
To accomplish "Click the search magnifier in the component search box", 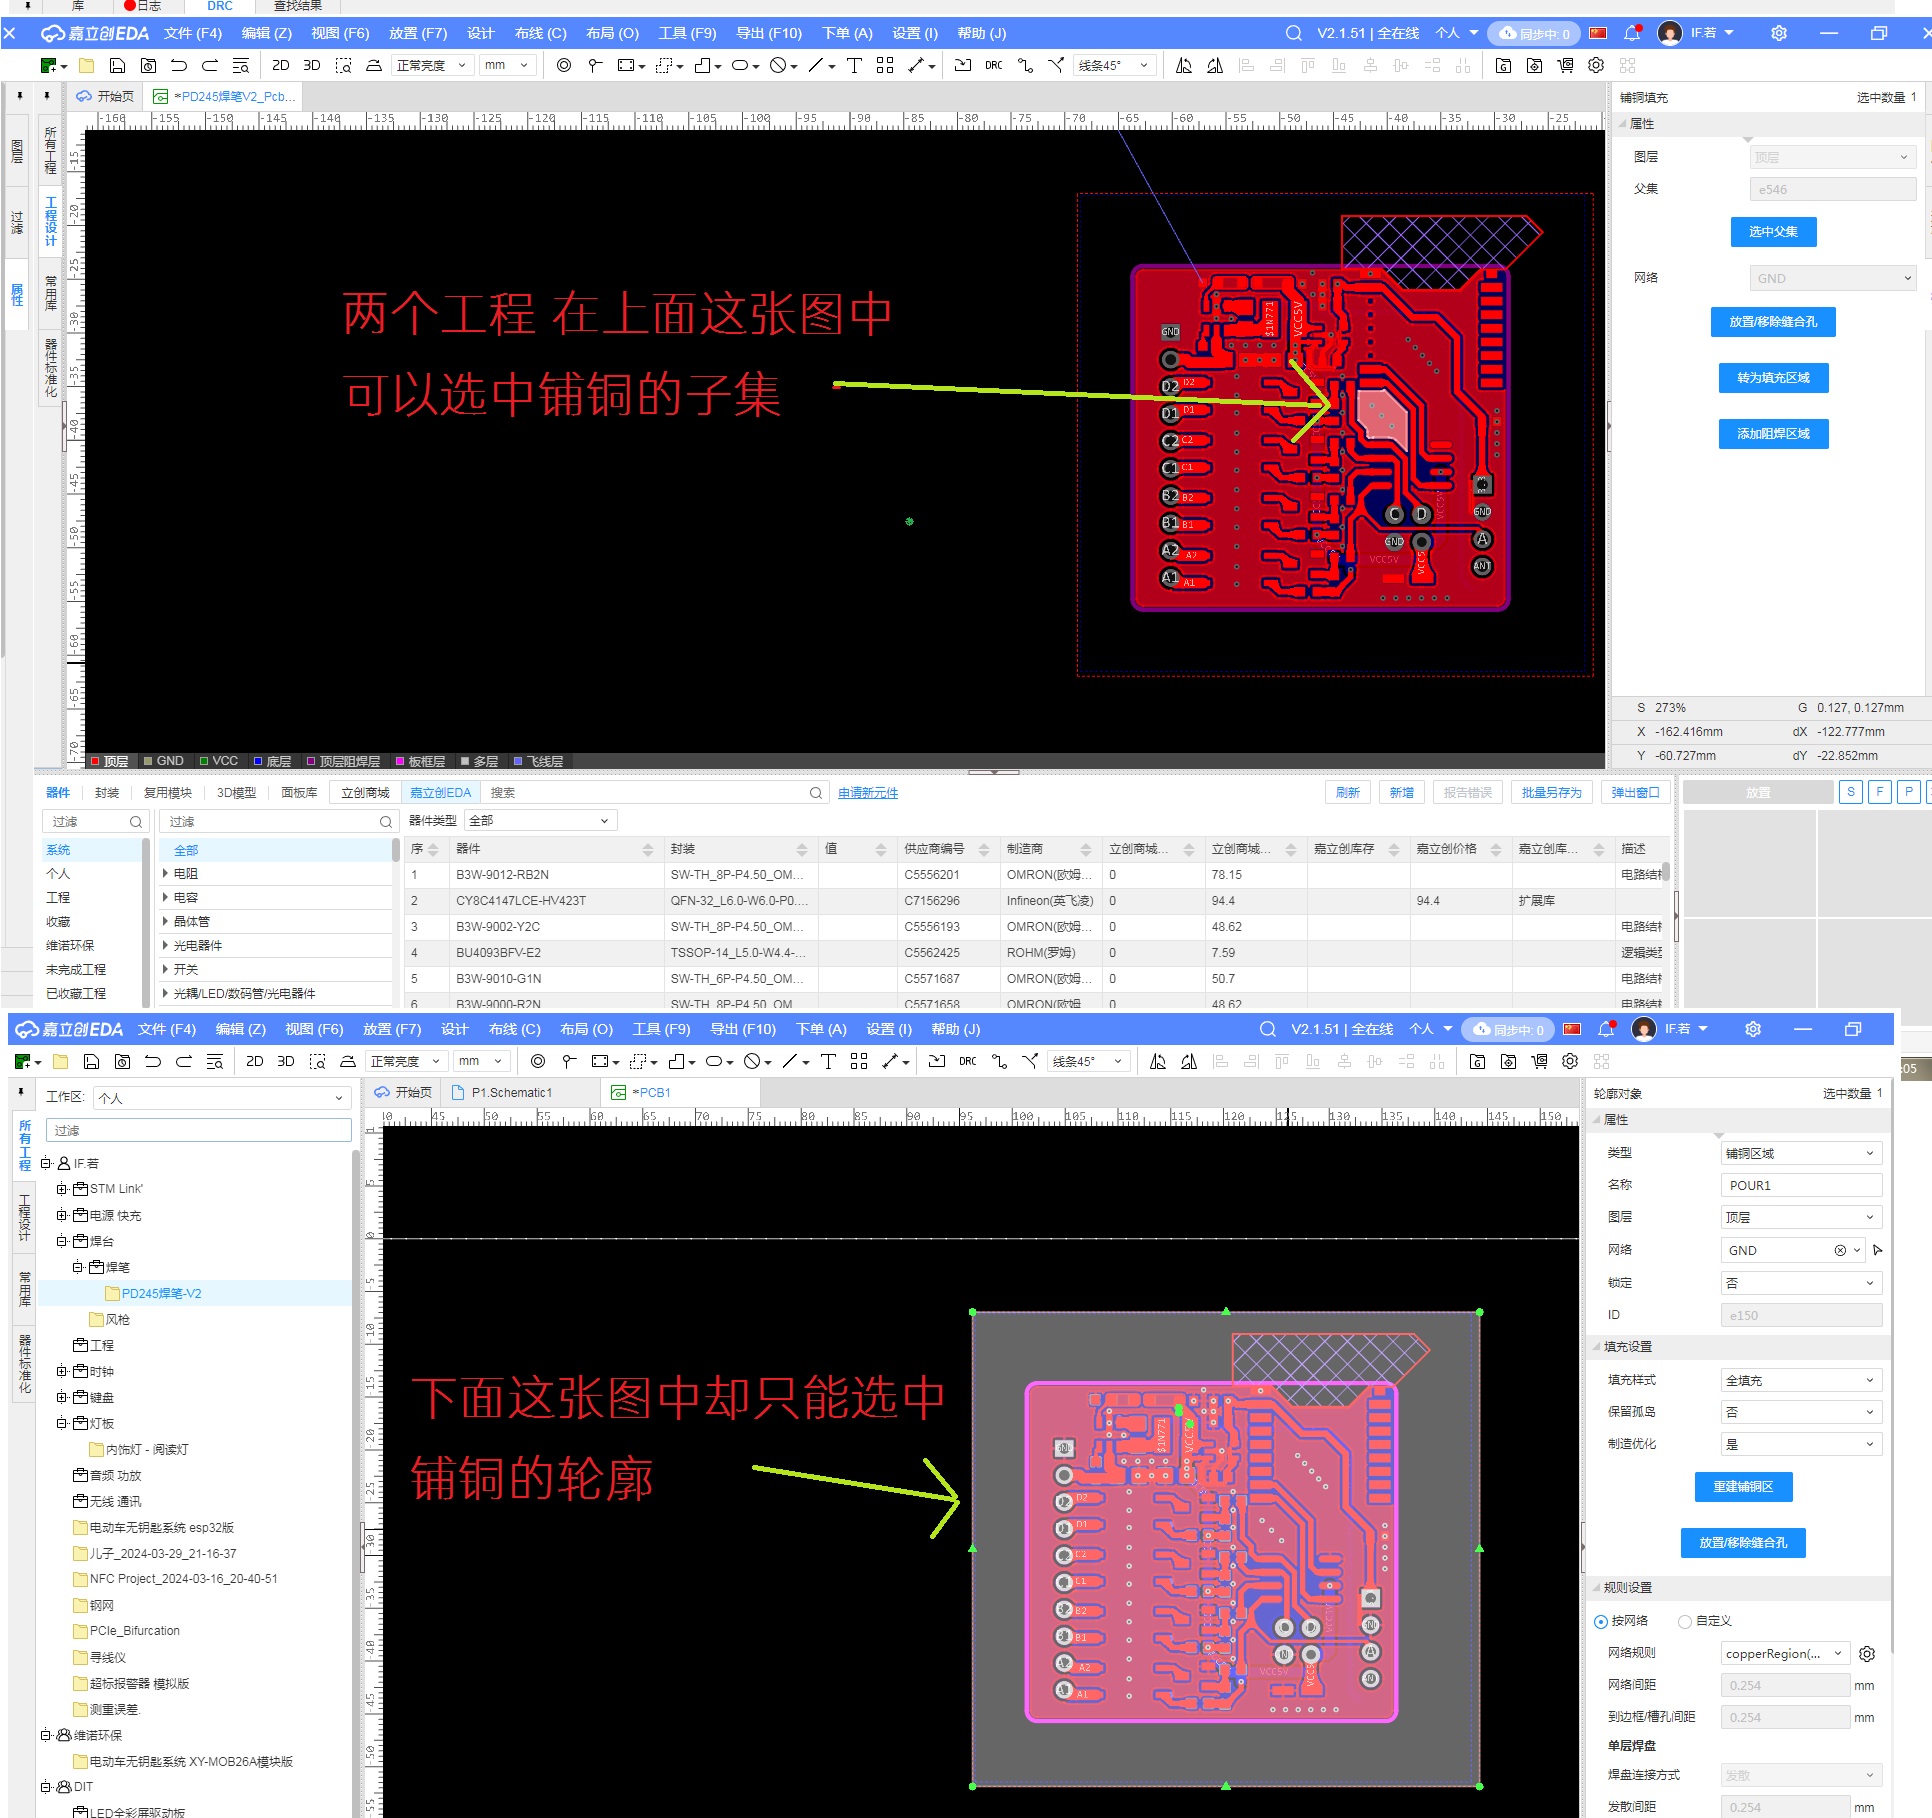I will coord(815,793).
